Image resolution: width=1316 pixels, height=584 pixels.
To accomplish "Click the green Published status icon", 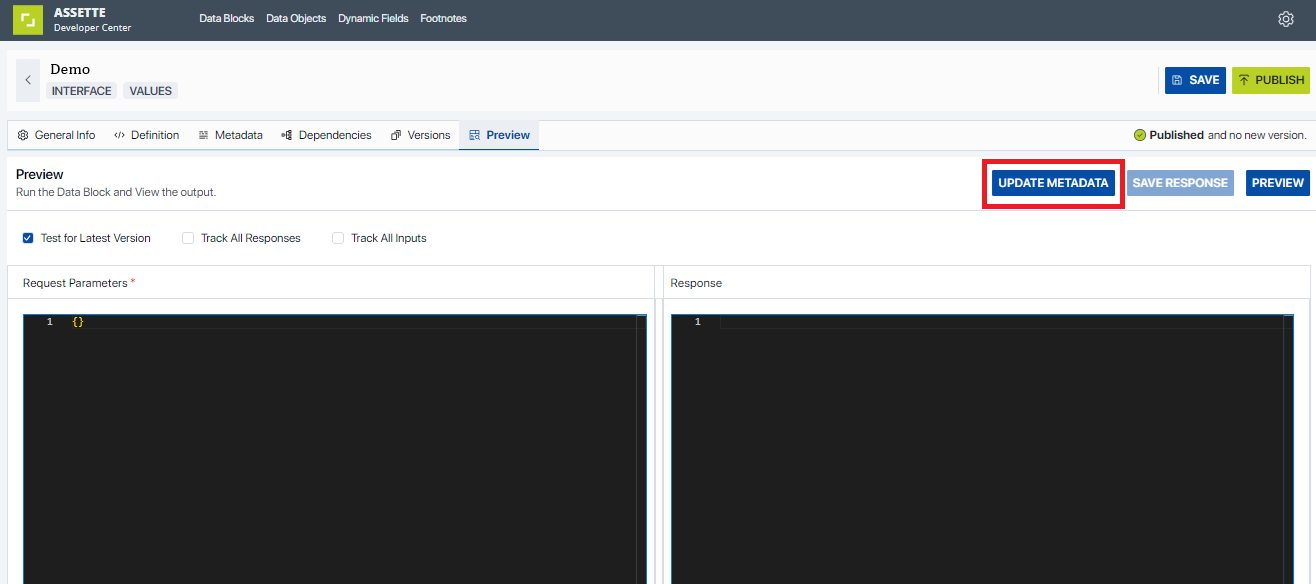I will tap(1140, 135).
